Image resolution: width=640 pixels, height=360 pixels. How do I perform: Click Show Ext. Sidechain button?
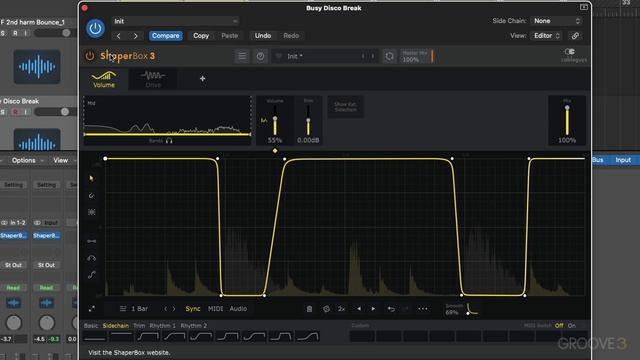pos(346,107)
